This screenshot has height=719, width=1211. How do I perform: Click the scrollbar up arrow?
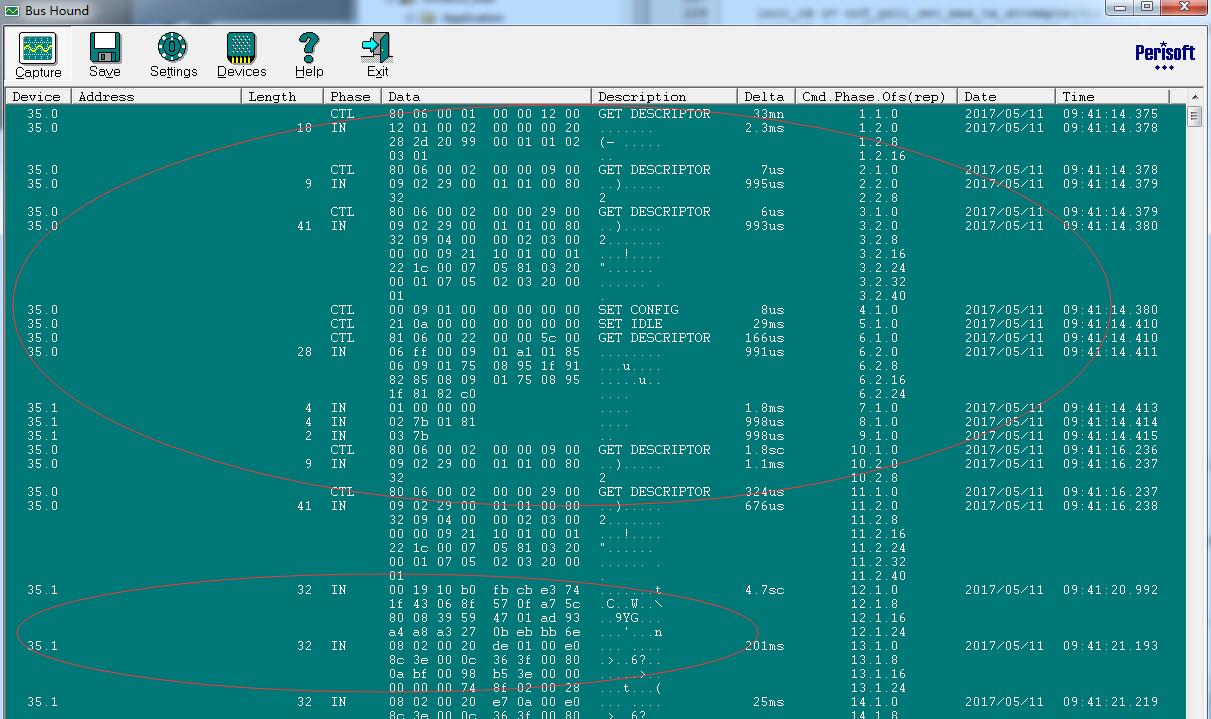1194,97
